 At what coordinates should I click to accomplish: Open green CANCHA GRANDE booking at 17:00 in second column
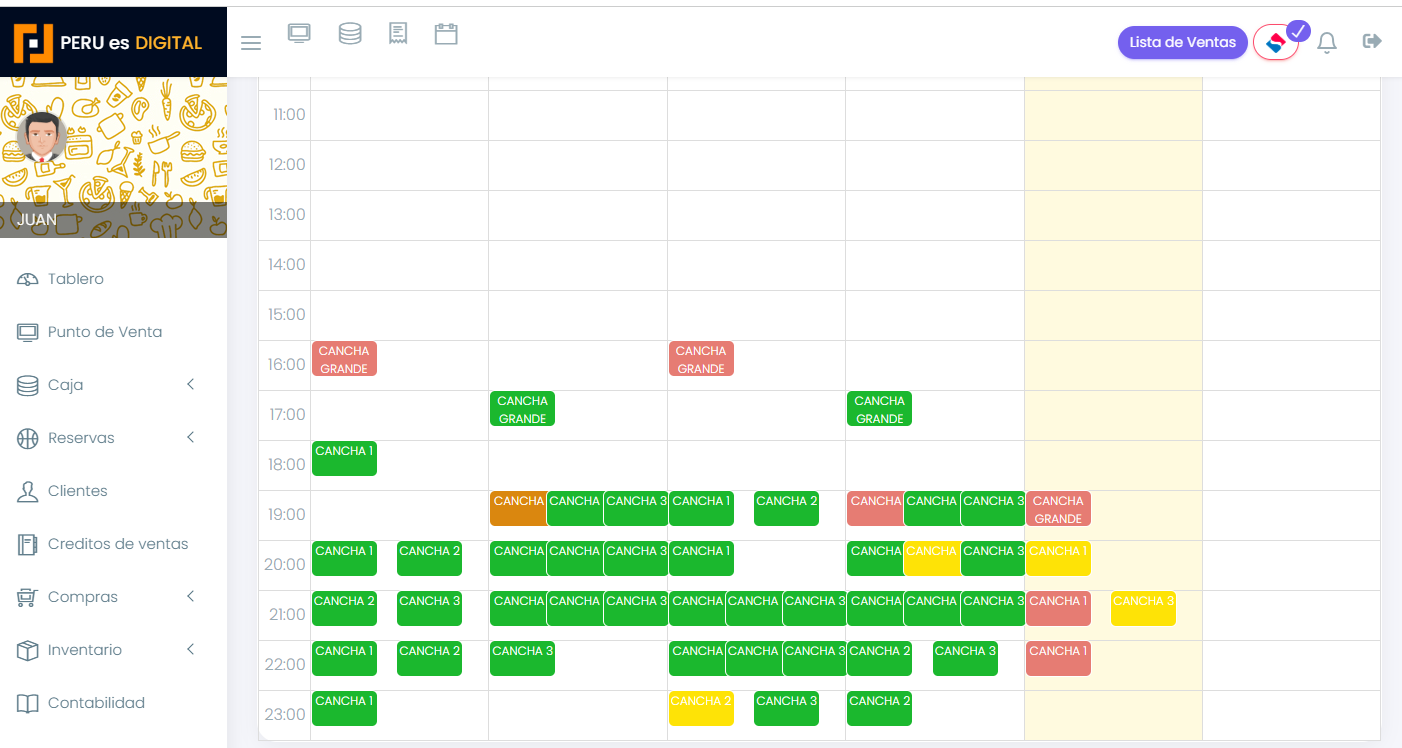click(522, 409)
